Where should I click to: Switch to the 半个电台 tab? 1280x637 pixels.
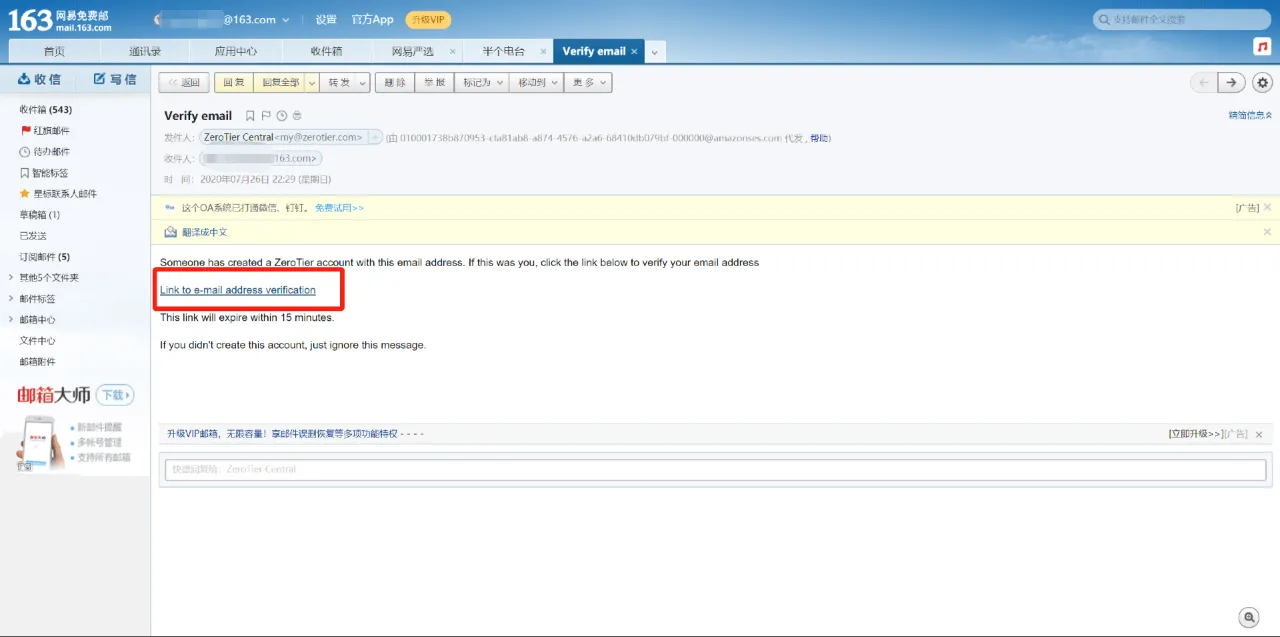[503, 52]
